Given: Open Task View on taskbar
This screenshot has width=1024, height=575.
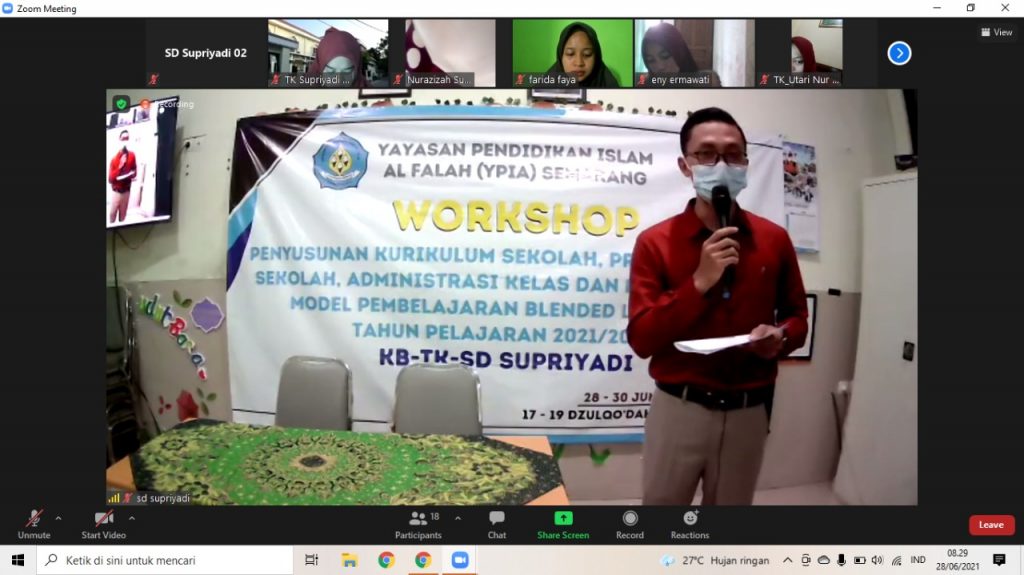Looking at the screenshot, I should [312, 560].
